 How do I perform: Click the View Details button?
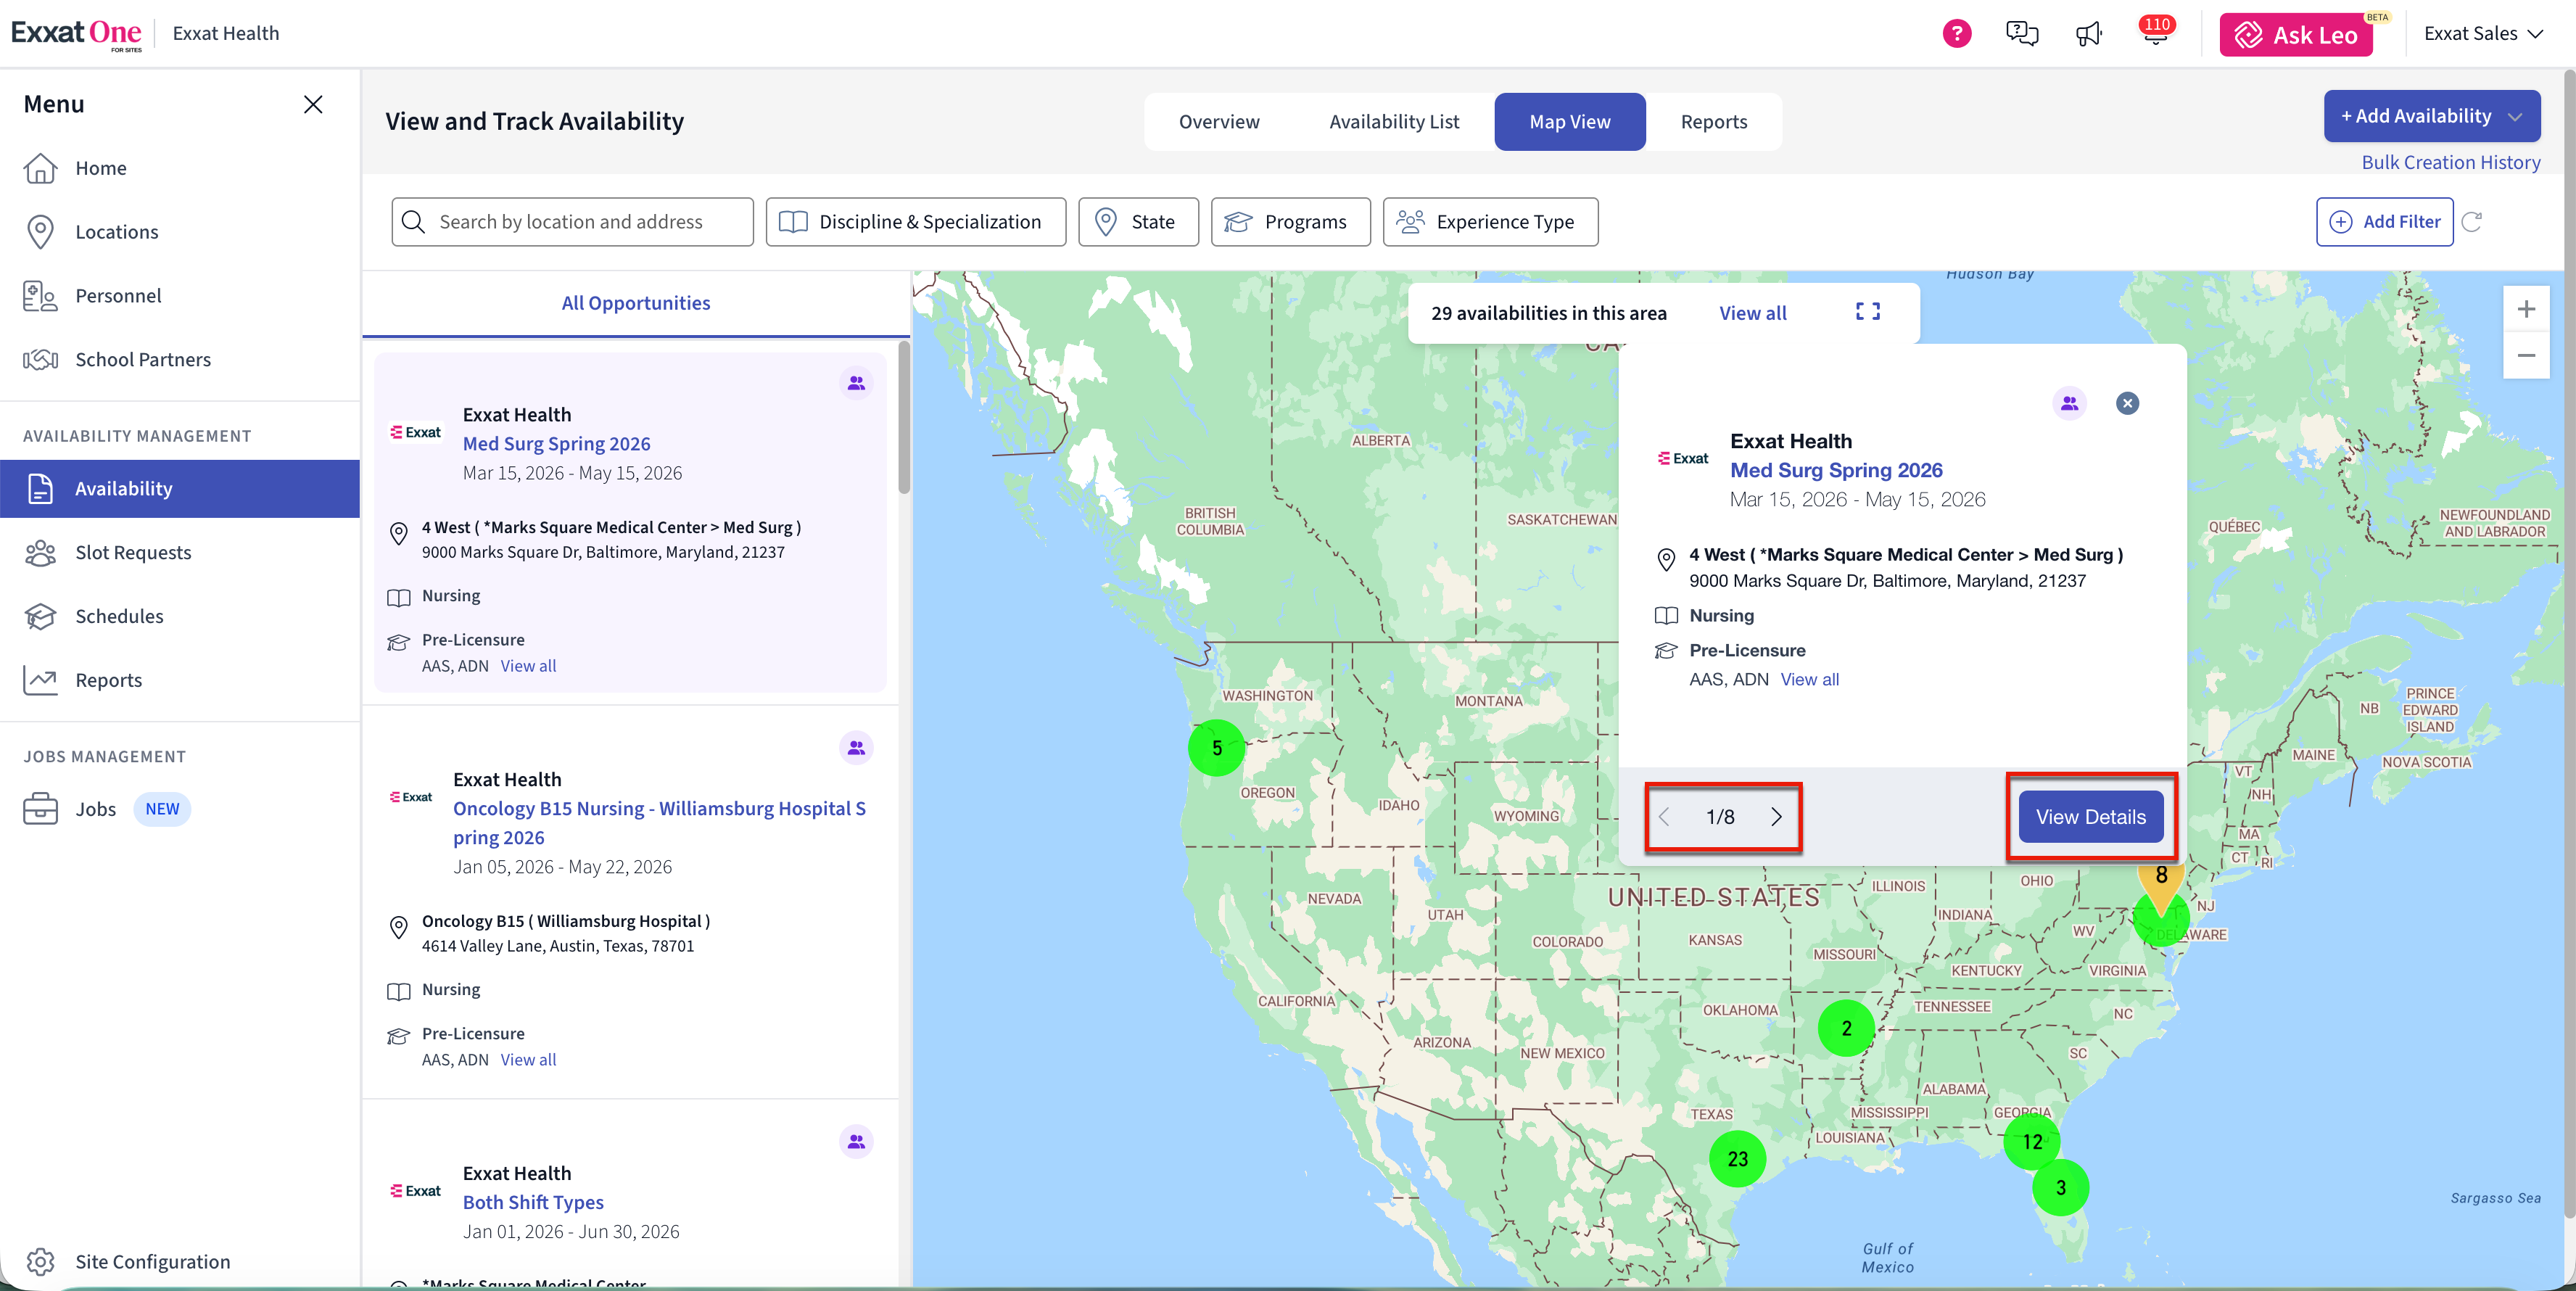[x=2090, y=817]
